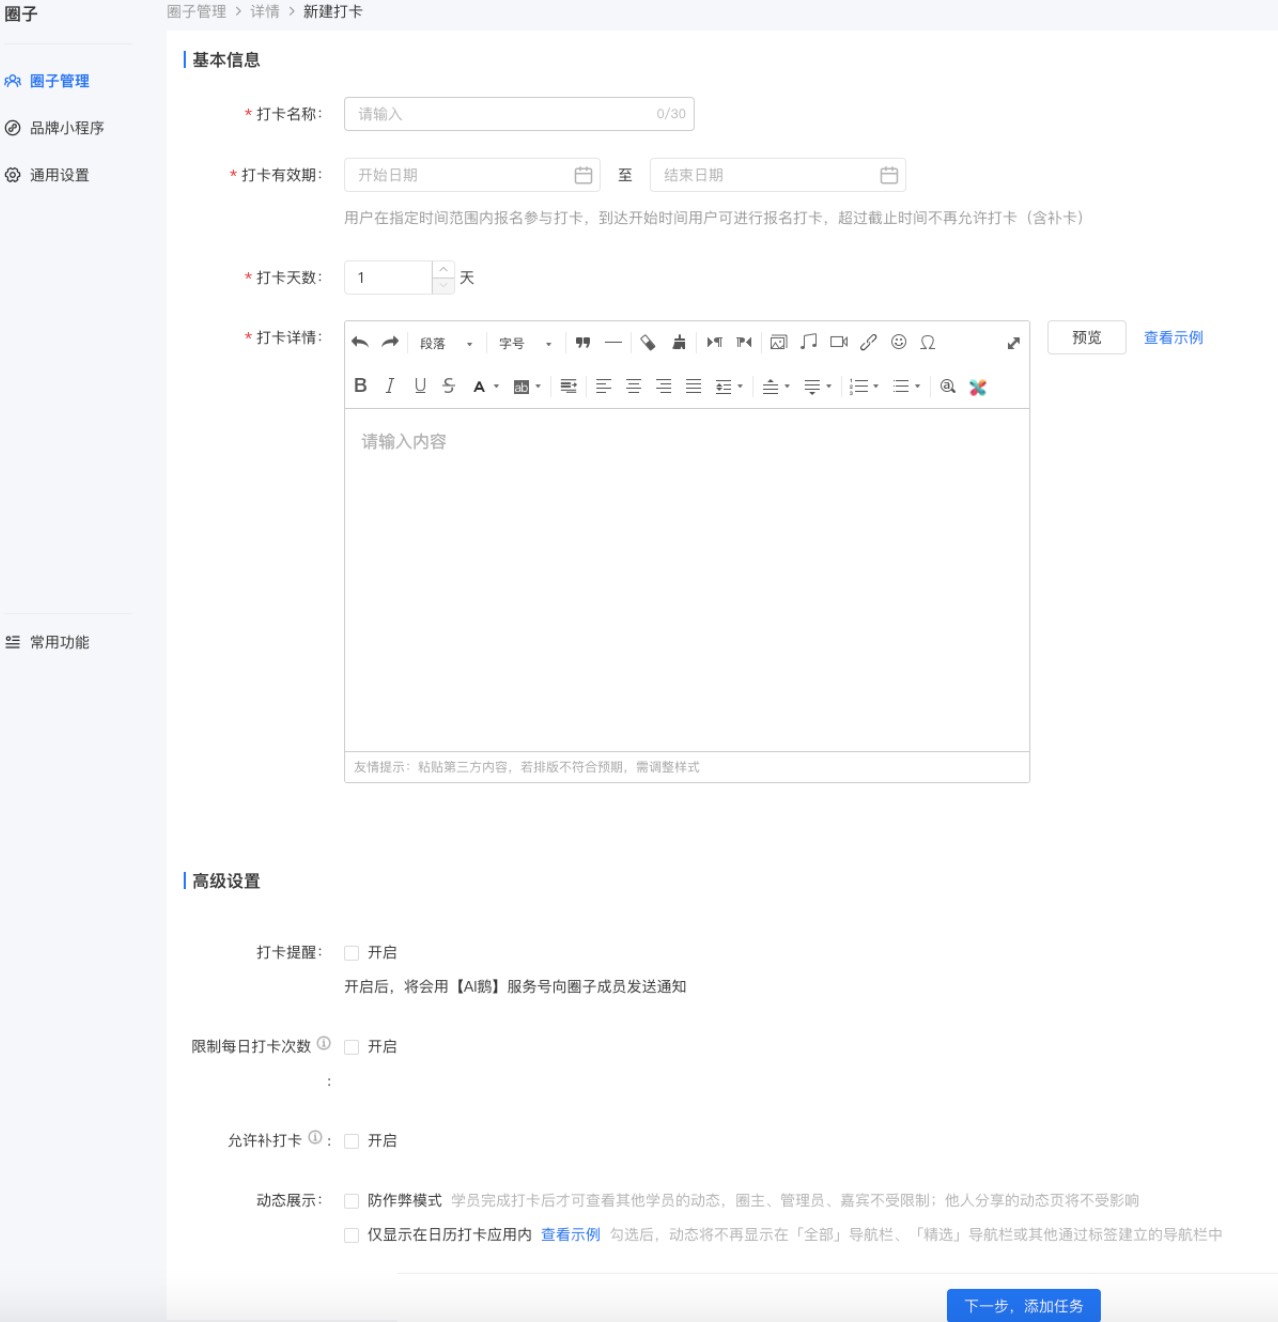This screenshot has width=1278, height=1322.
Task: Enable the 限制每日打卡次数 checkbox
Action: point(351,1047)
